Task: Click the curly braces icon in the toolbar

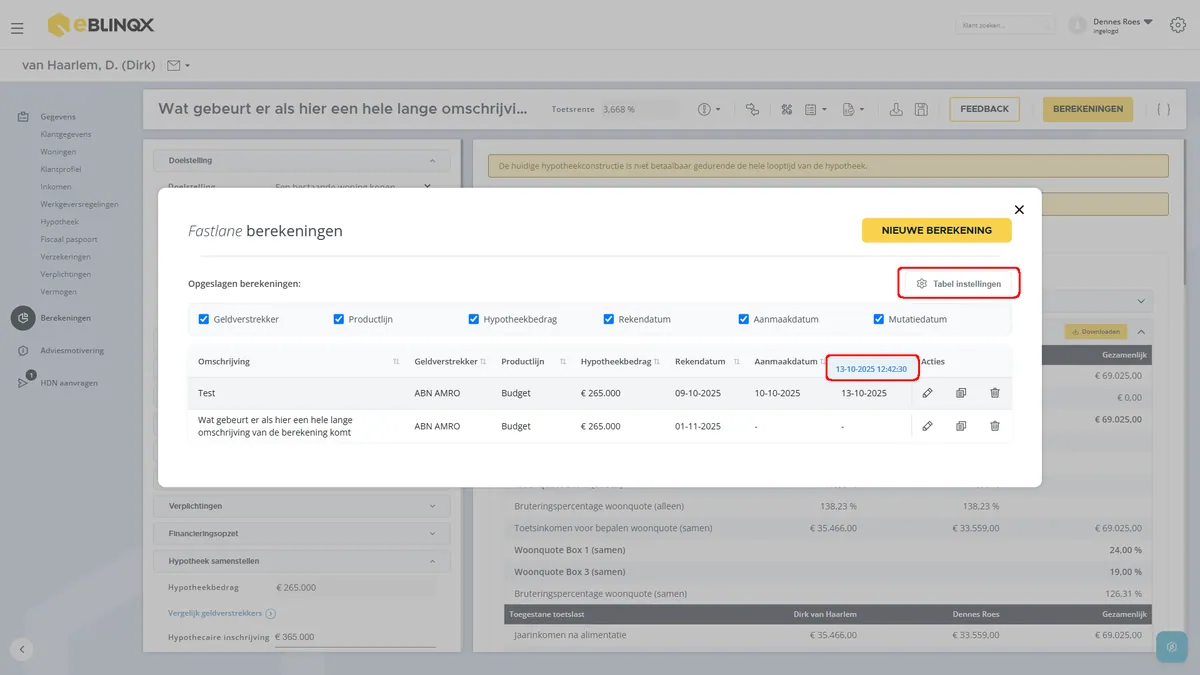Action: [x=1163, y=109]
